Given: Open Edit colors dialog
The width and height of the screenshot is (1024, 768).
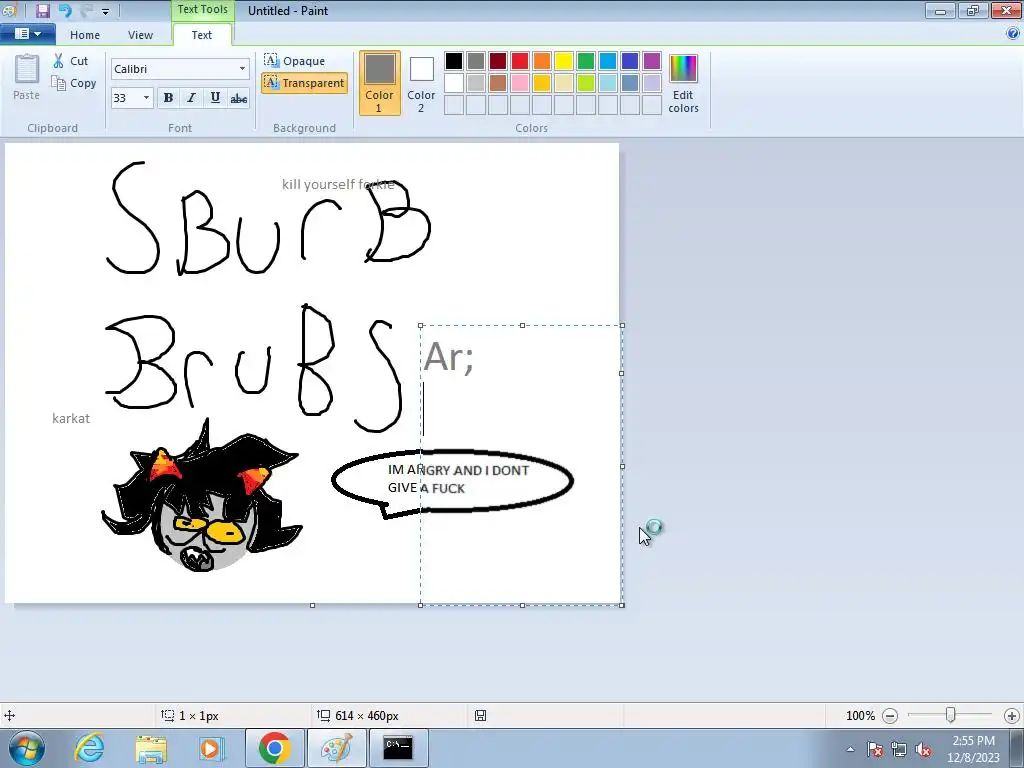Looking at the screenshot, I should click(x=683, y=83).
